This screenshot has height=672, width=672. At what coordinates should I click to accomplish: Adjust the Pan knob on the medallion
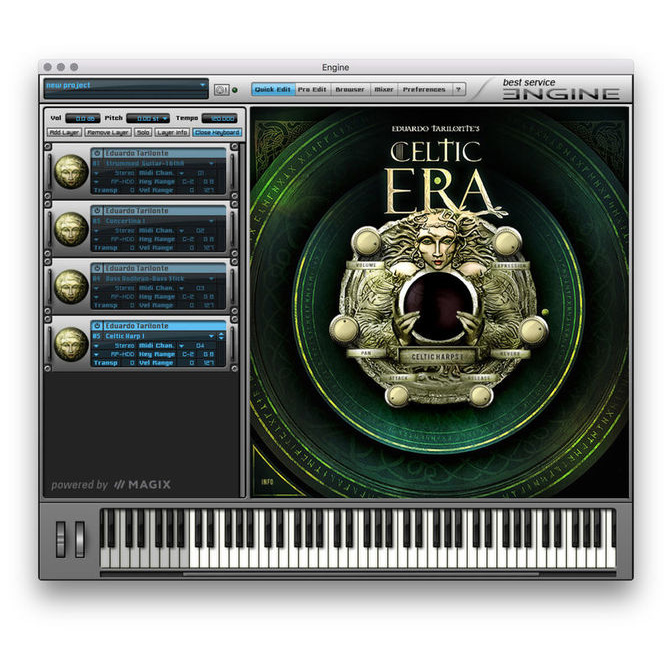point(345,329)
